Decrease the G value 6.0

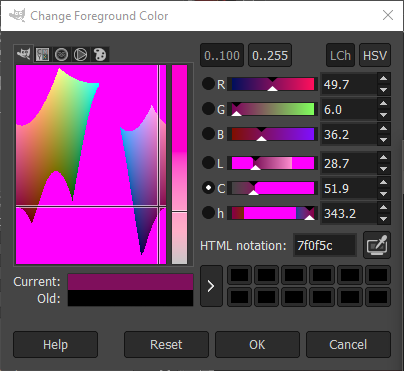384,115
